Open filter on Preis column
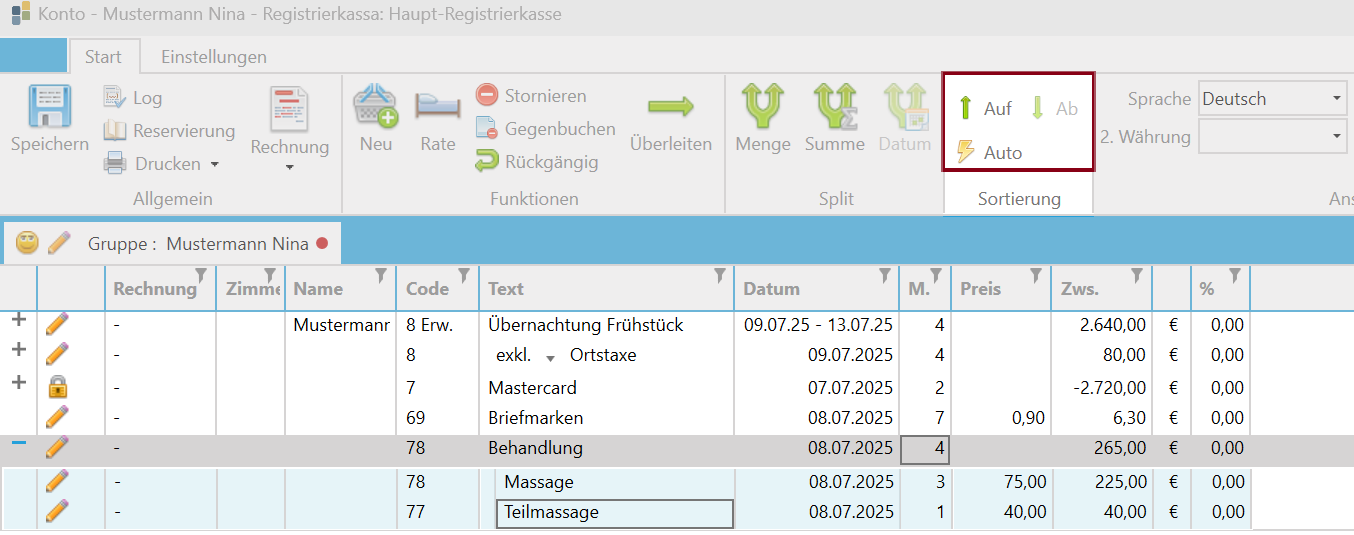This screenshot has width=1354, height=535. pyautogui.click(x=1036, y=275)
